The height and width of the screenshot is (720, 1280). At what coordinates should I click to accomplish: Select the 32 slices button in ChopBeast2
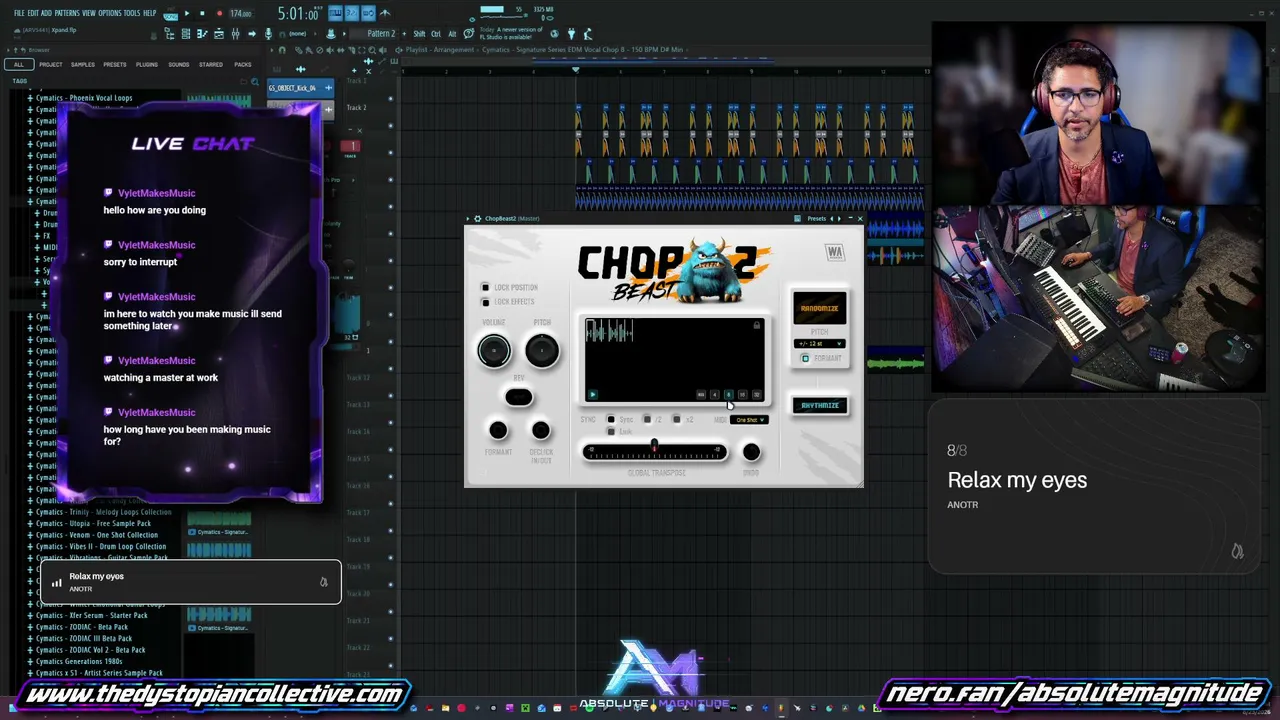pyautogui.click(x=756, y=395)
